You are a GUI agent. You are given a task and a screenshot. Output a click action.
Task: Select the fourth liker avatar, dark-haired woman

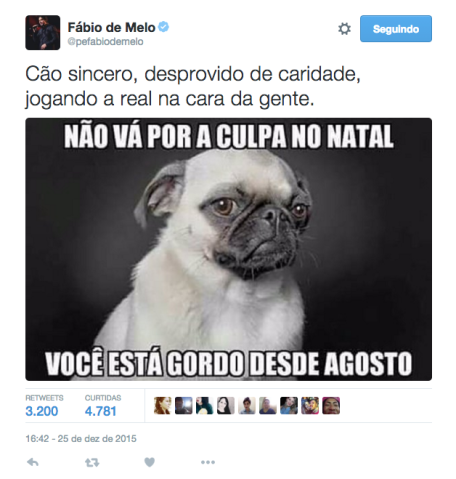226,406
